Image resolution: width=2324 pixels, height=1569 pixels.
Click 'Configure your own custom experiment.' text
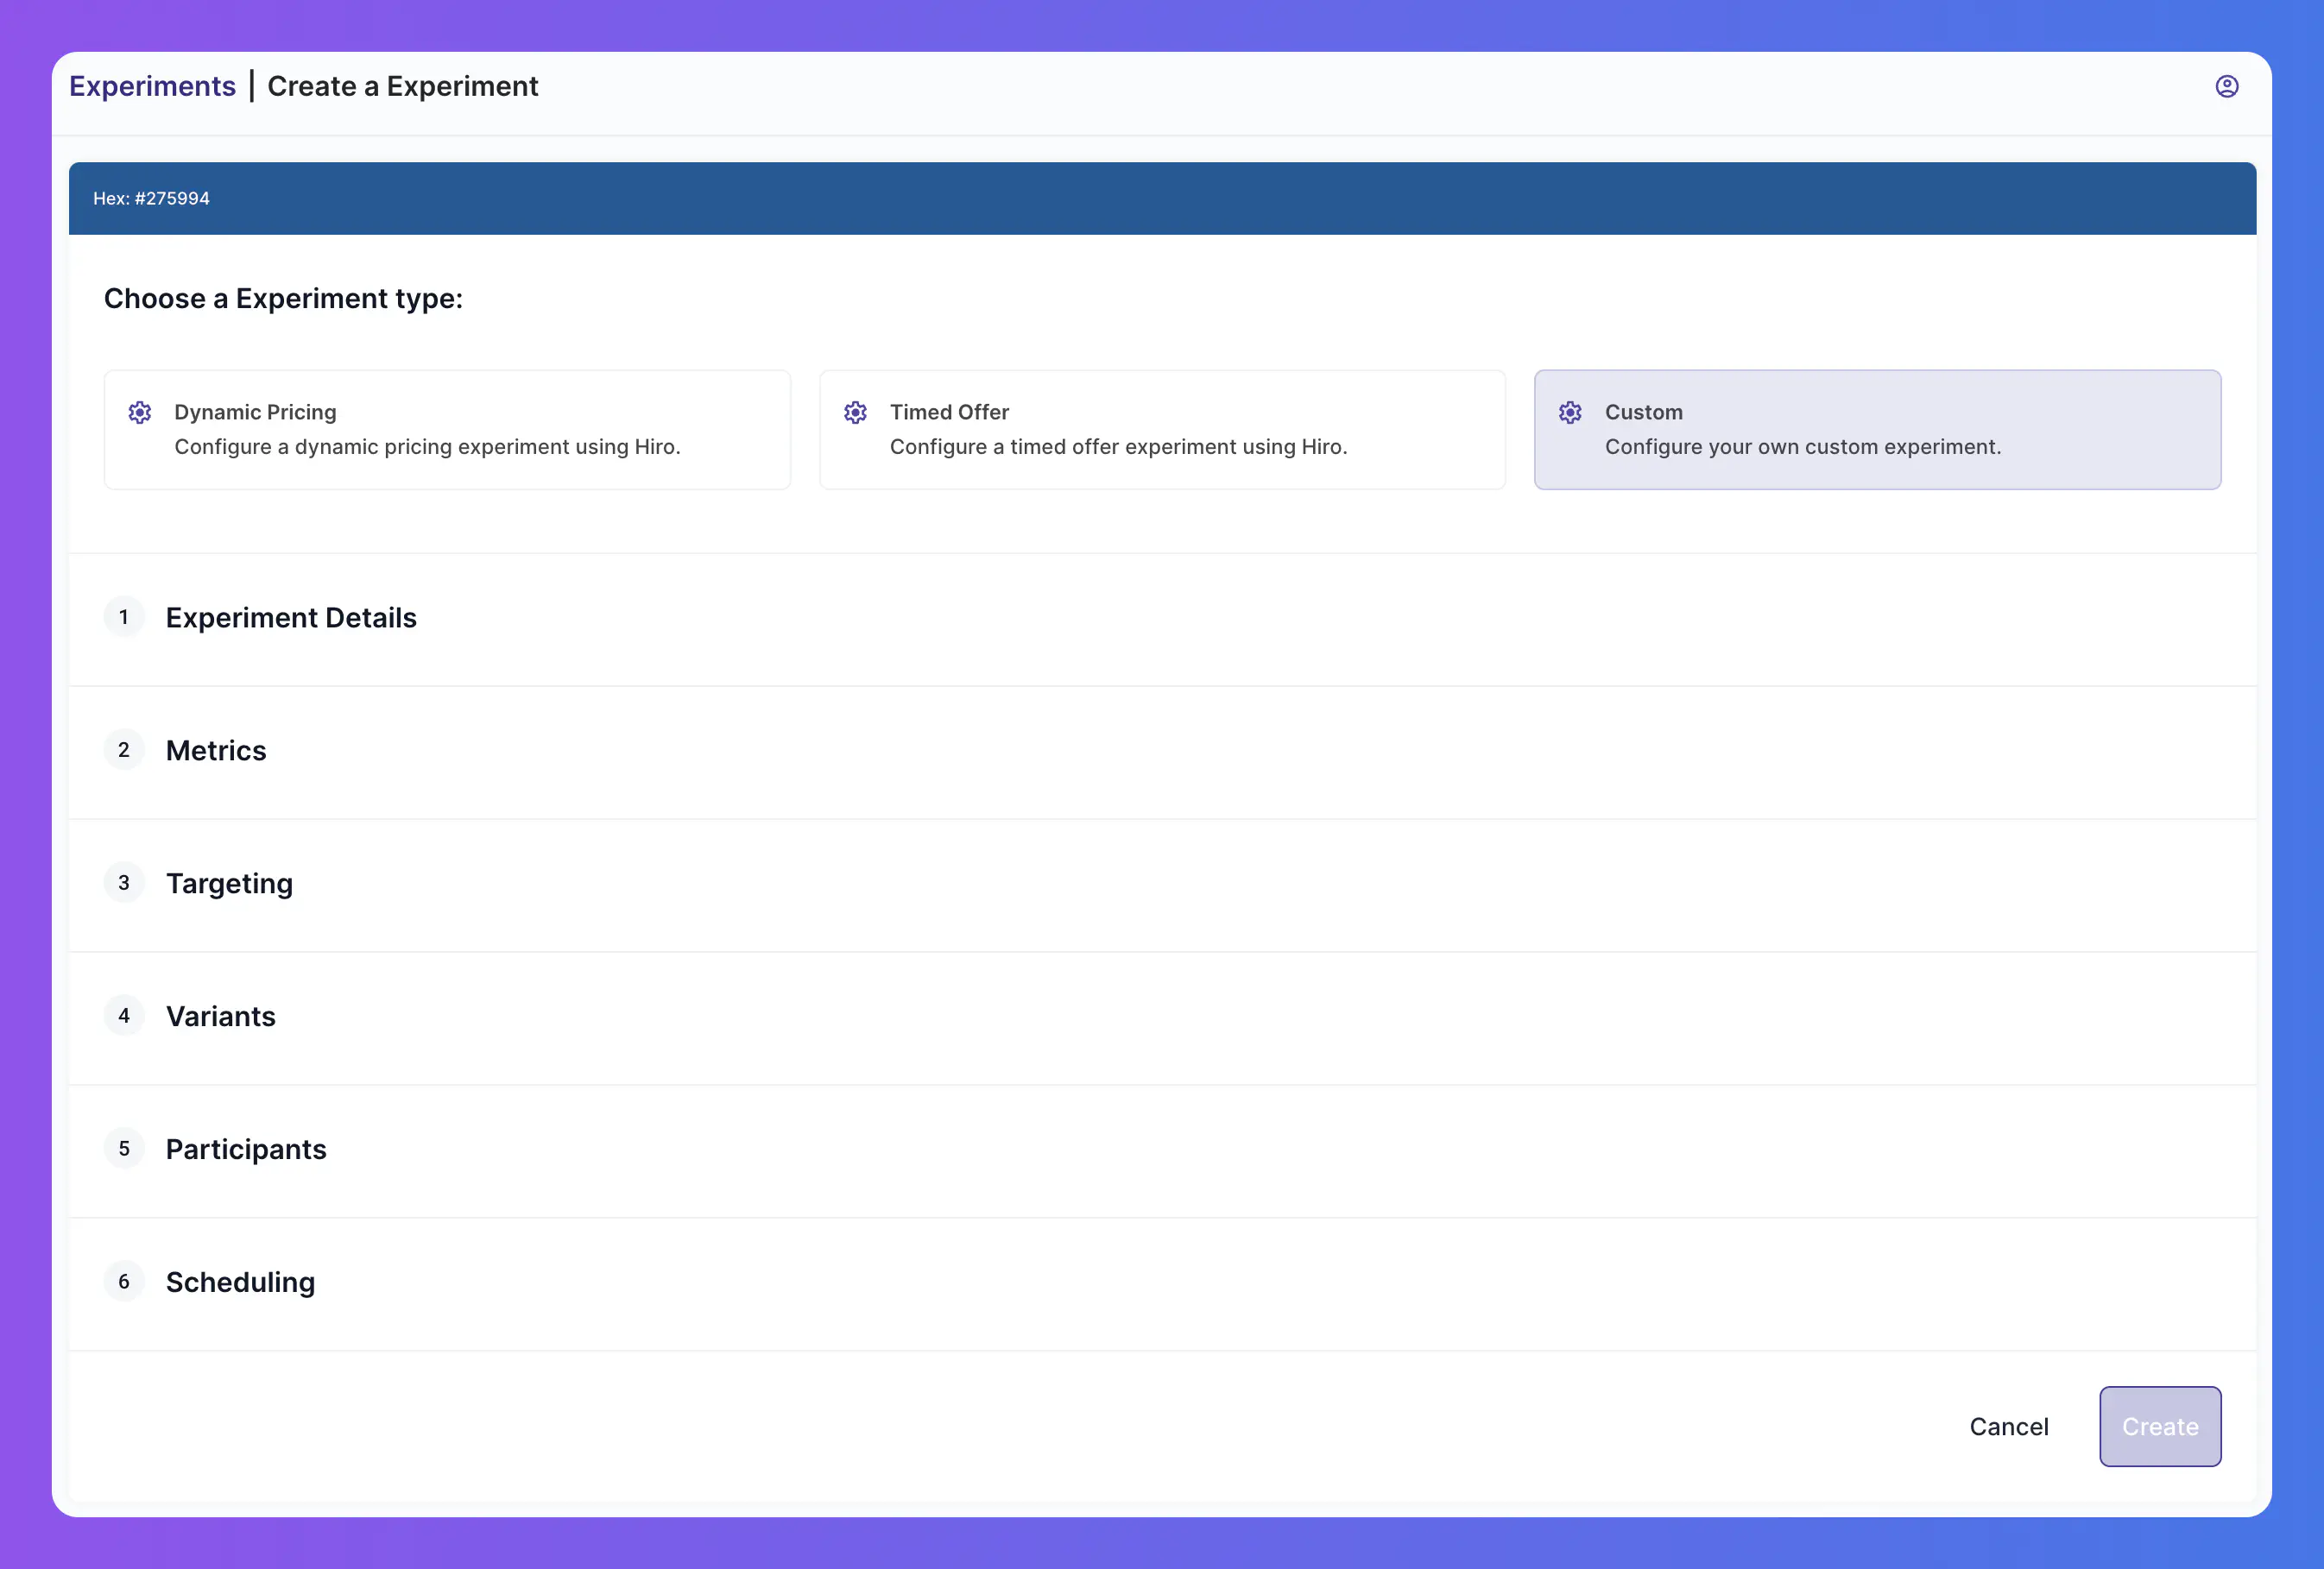point(1803,447)
